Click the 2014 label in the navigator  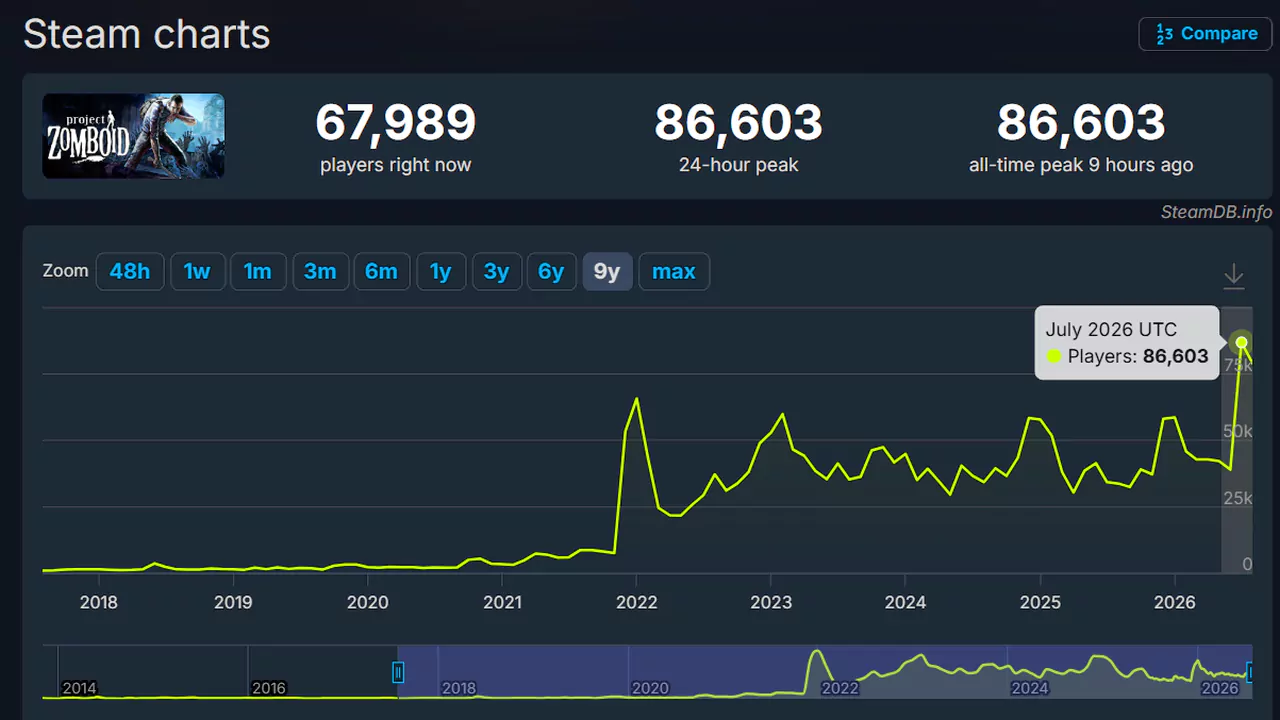(x=79, y=688)
